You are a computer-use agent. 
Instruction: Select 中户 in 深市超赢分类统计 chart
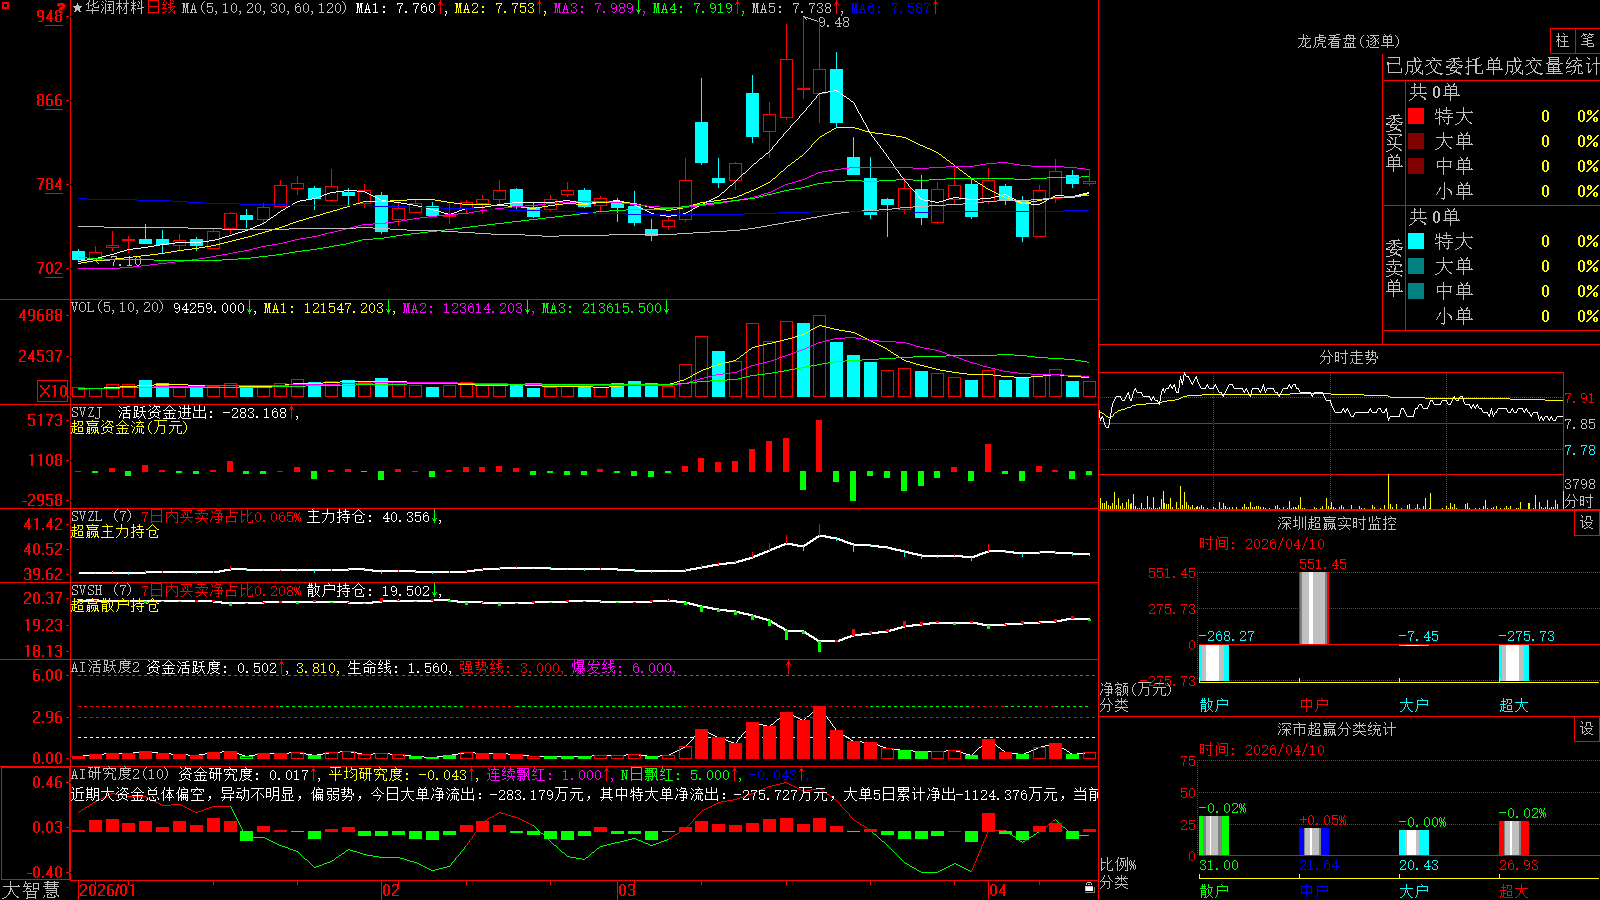click(1314, 890)
